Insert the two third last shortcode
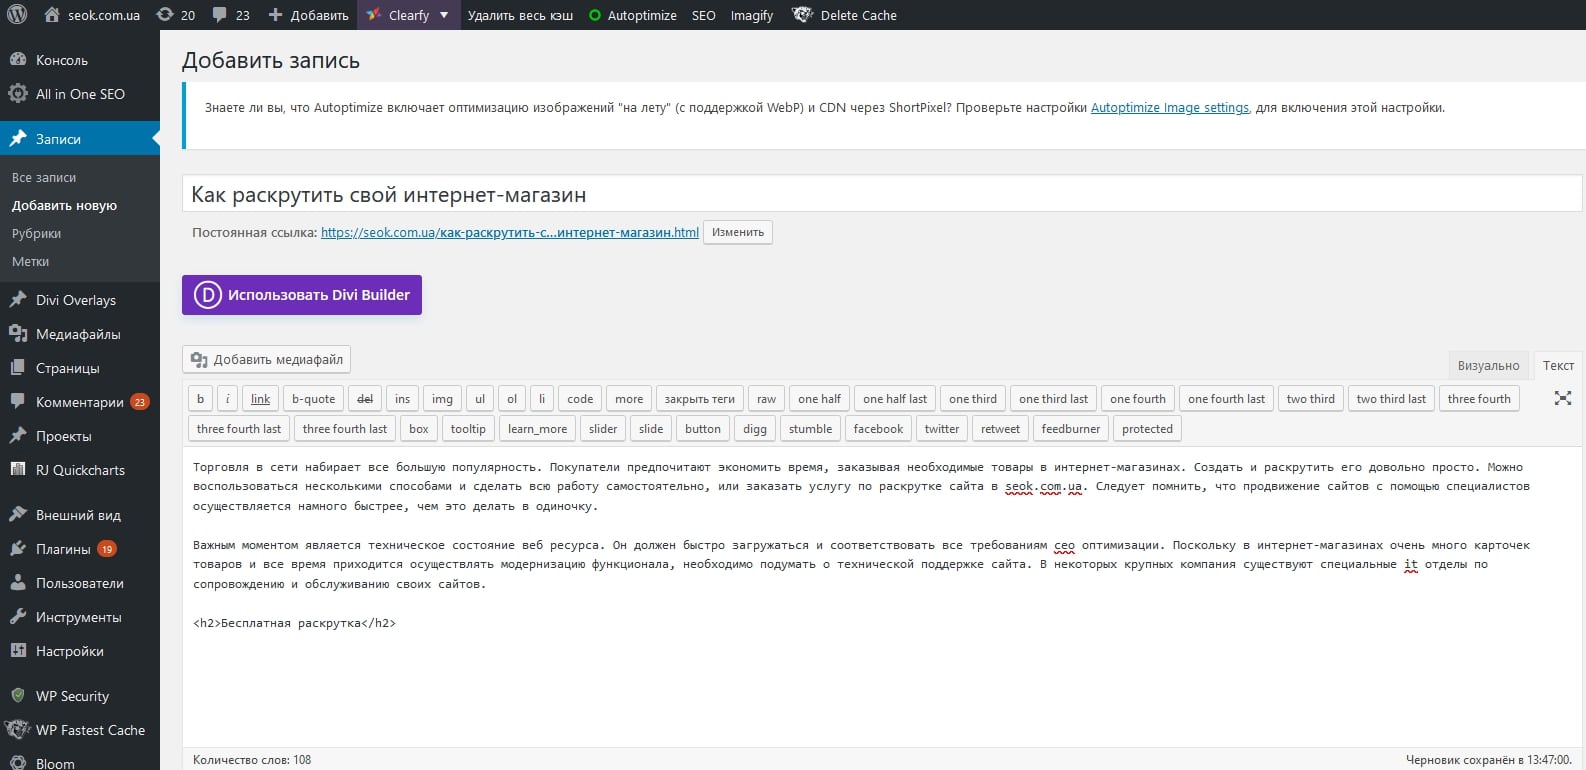Image resolution: width=1586 pixels, height=770 pixels. (1391, 398)
